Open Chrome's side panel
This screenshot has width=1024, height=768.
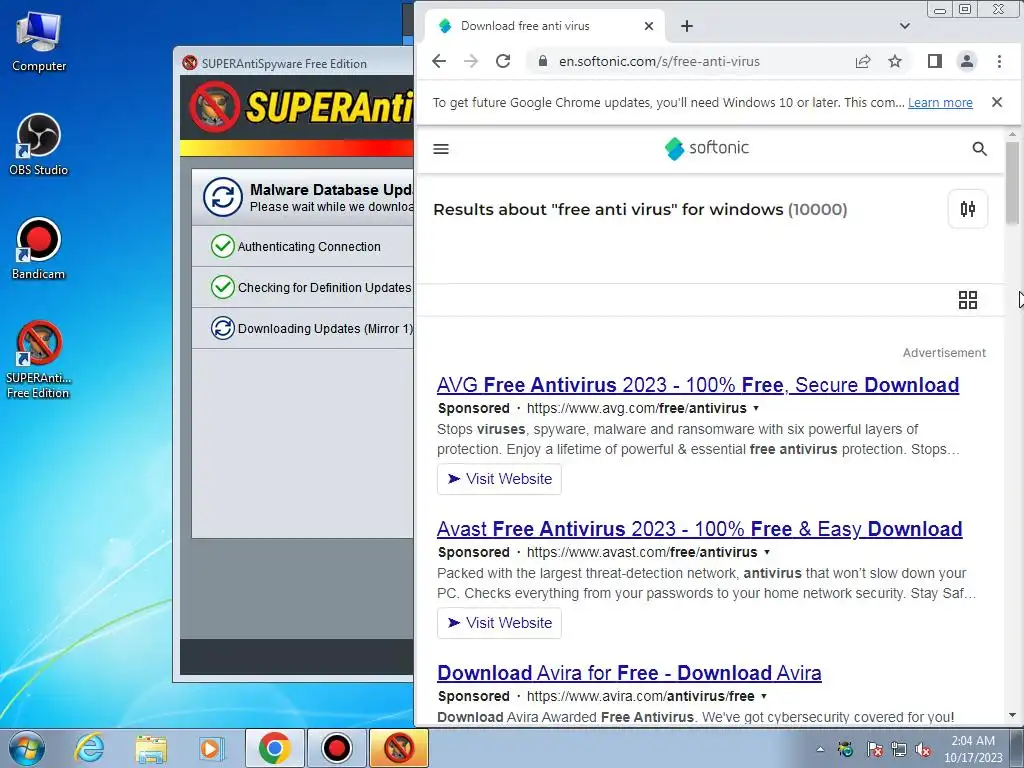[x=935, y=61]
